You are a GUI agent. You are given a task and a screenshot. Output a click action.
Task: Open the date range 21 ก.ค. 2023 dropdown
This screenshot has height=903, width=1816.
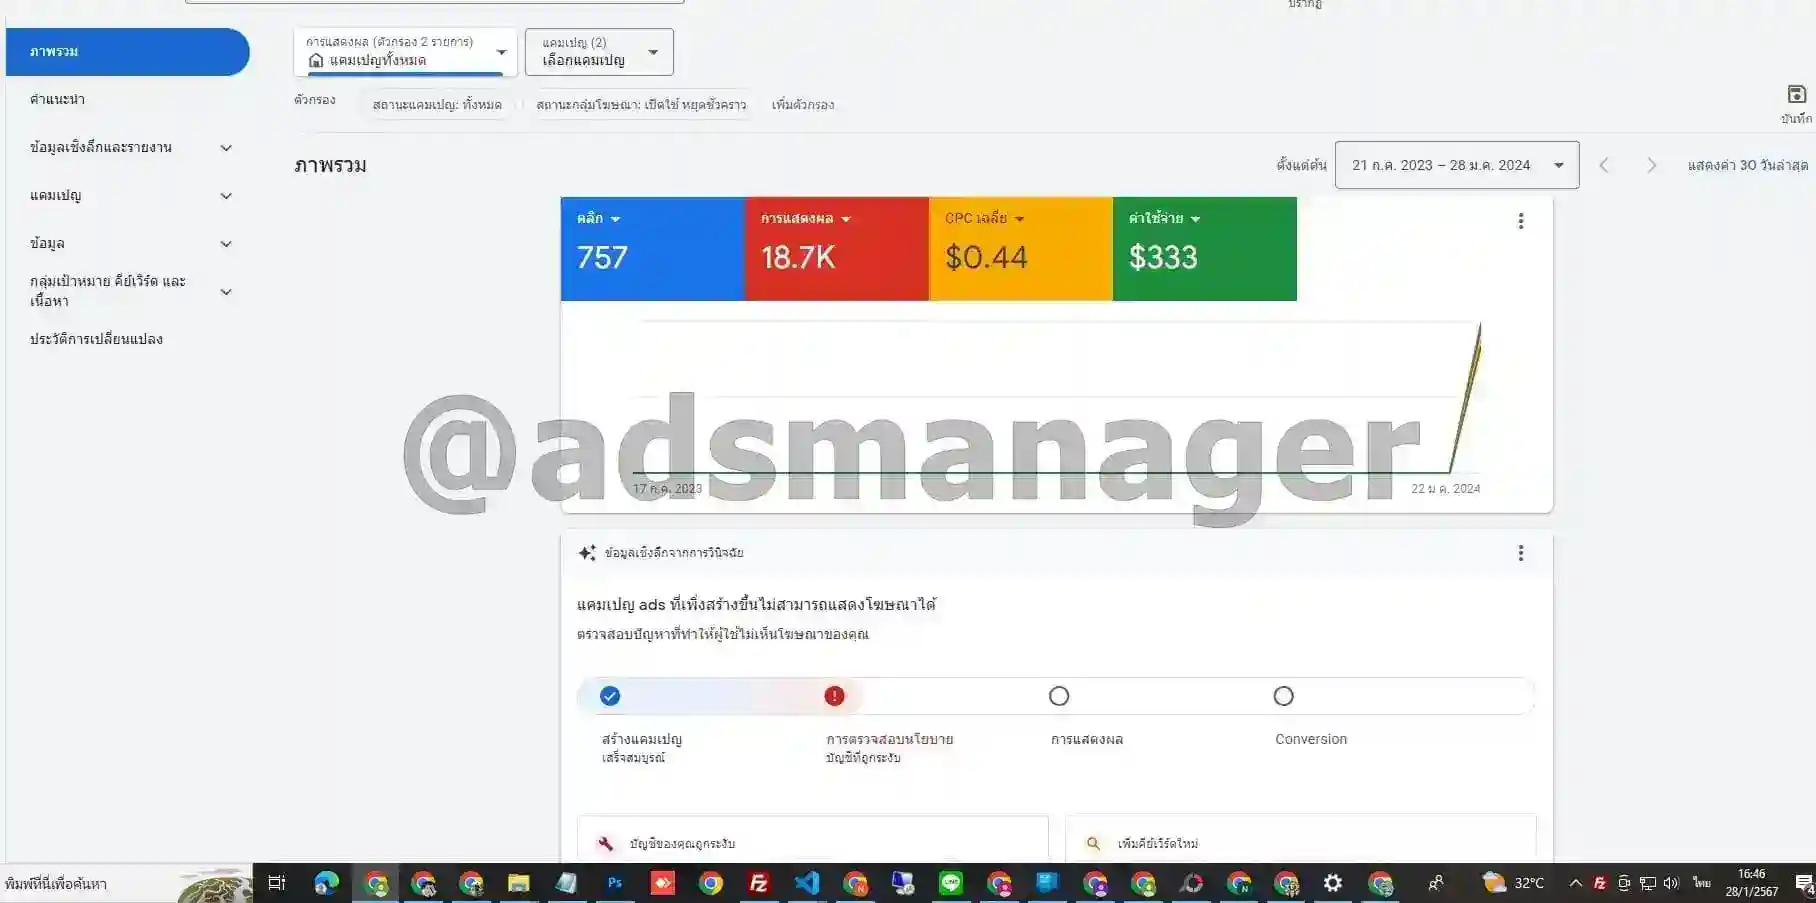point(1455,165)
